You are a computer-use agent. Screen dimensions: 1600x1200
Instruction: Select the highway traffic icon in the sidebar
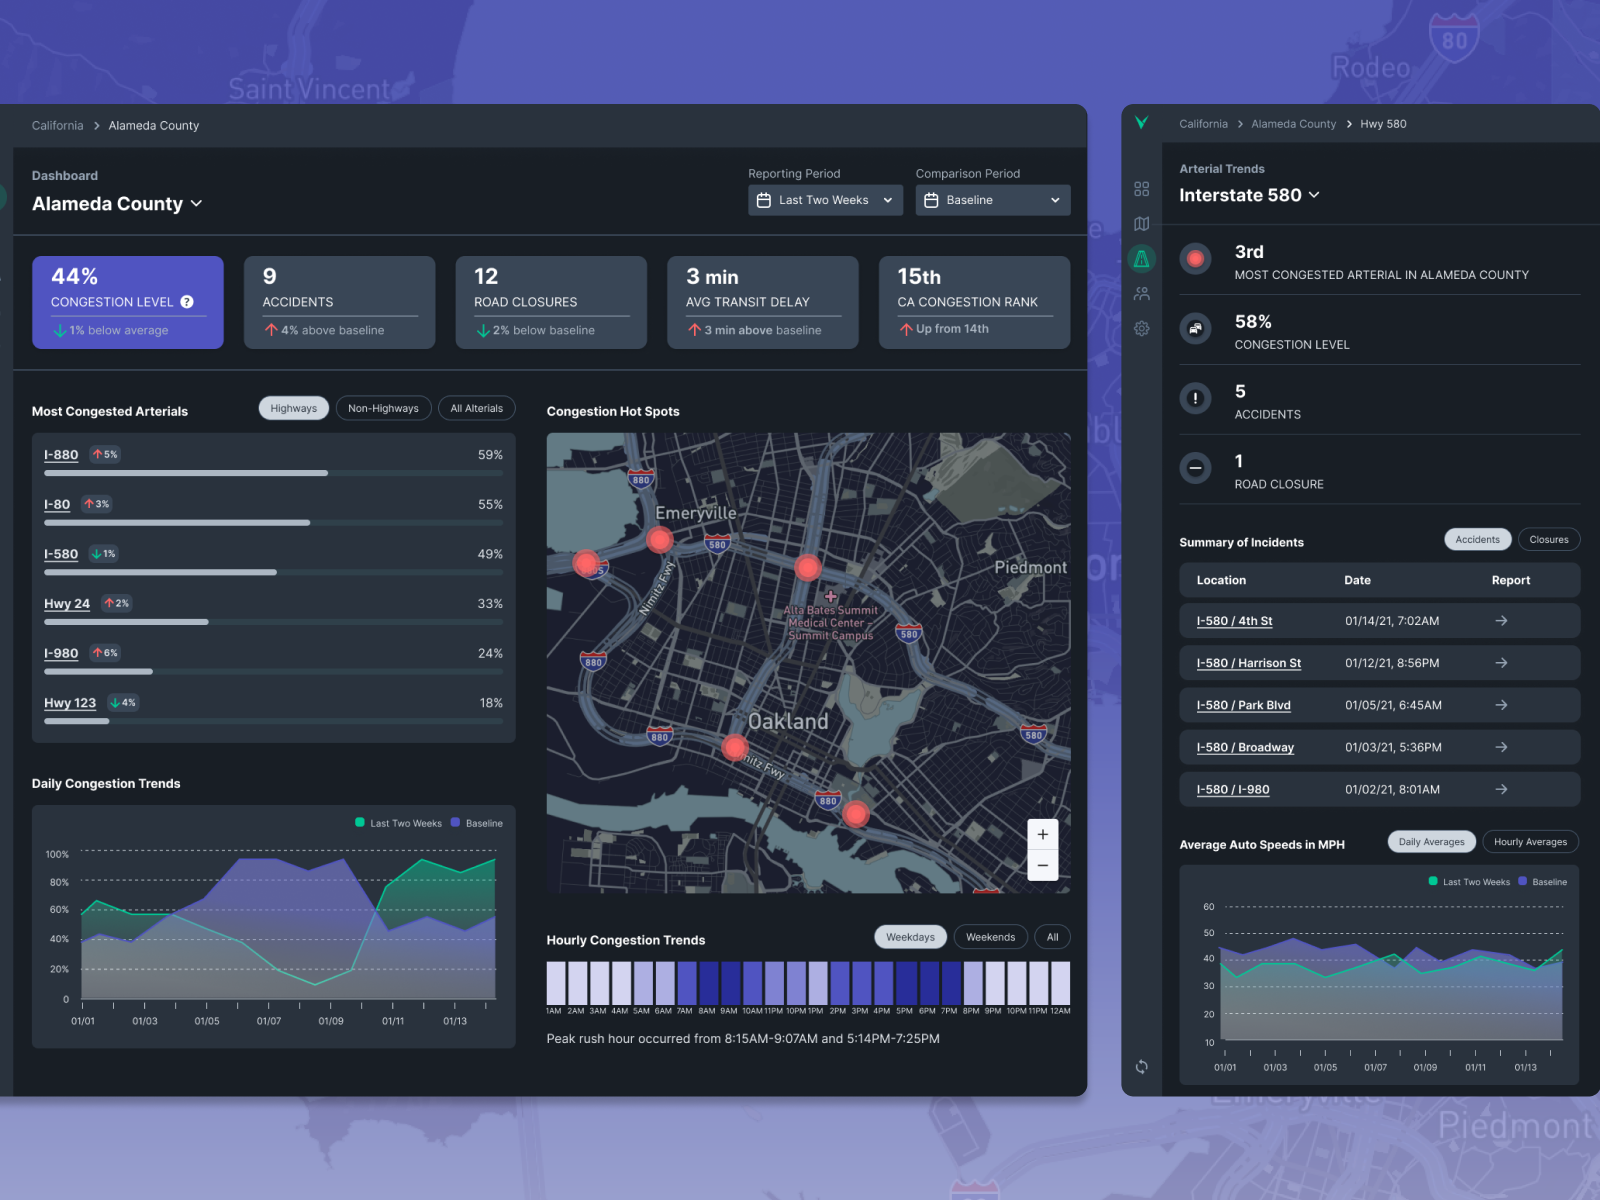tap(1142, 258)
